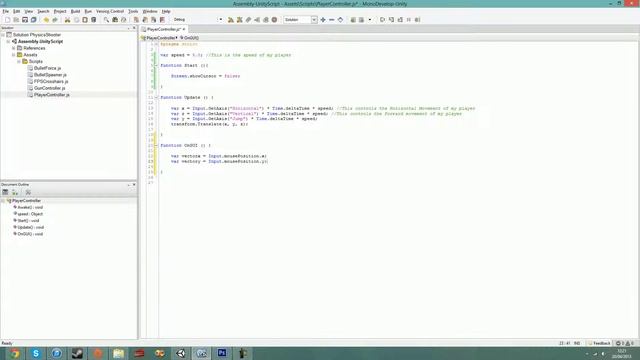Click the Reset Zoom toolbar icon
640x360 pixels.
pos(340,20)
